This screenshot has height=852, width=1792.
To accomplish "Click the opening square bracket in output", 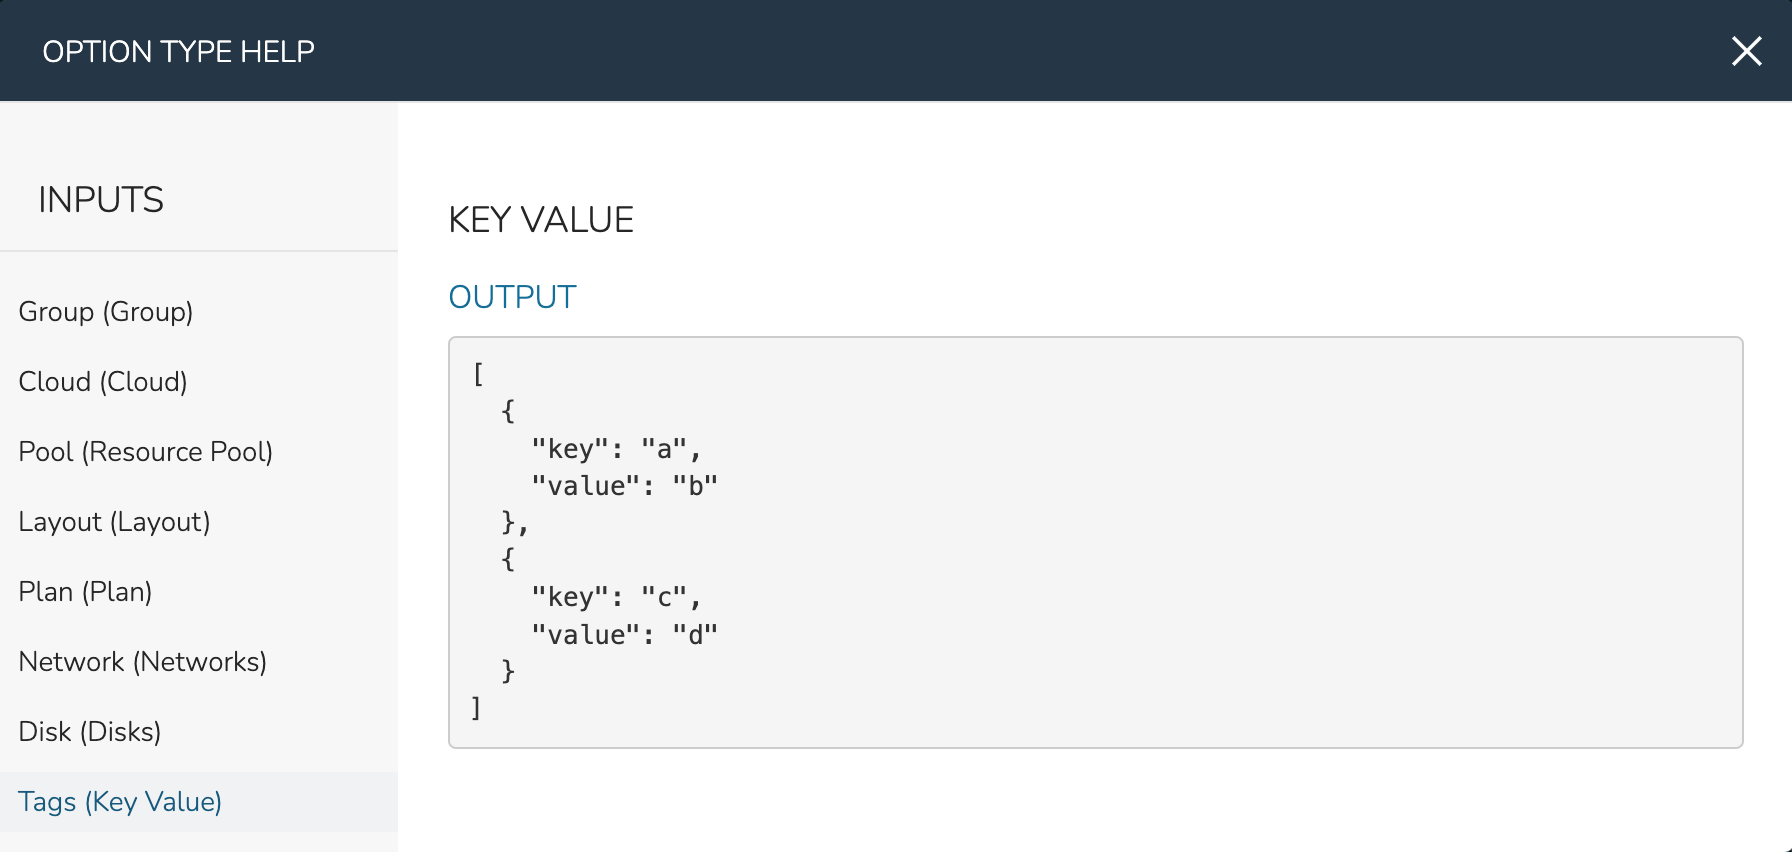I will 478,374.
